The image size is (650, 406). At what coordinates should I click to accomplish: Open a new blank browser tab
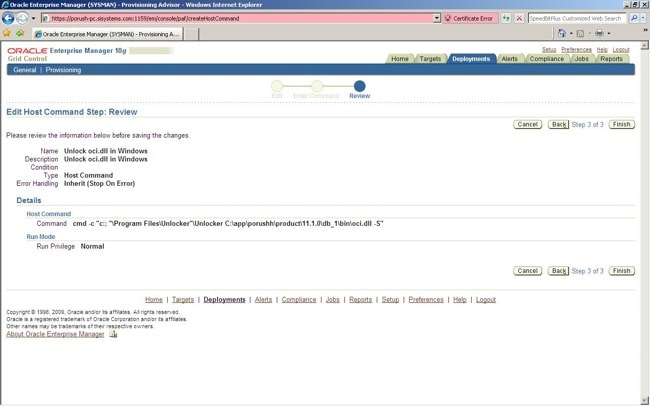click(191, 34)
